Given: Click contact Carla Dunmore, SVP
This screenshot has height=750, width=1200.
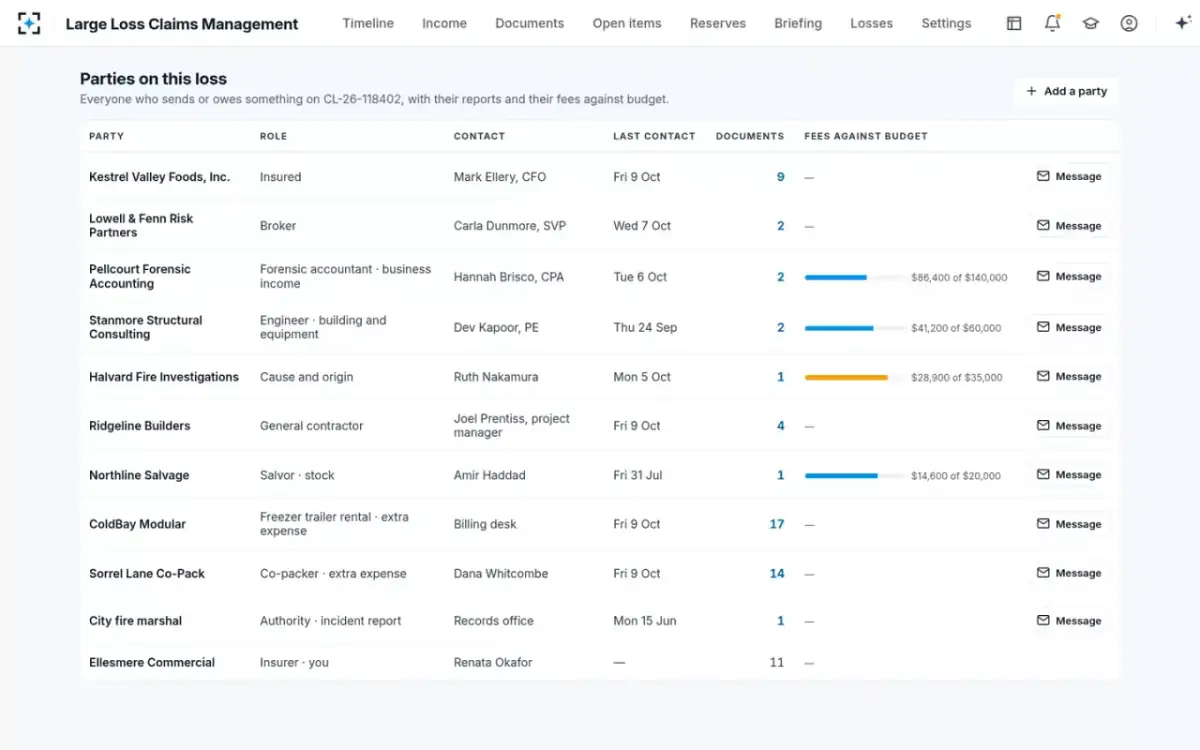Looking at the screenshot, I should click(x=510, y=226).
